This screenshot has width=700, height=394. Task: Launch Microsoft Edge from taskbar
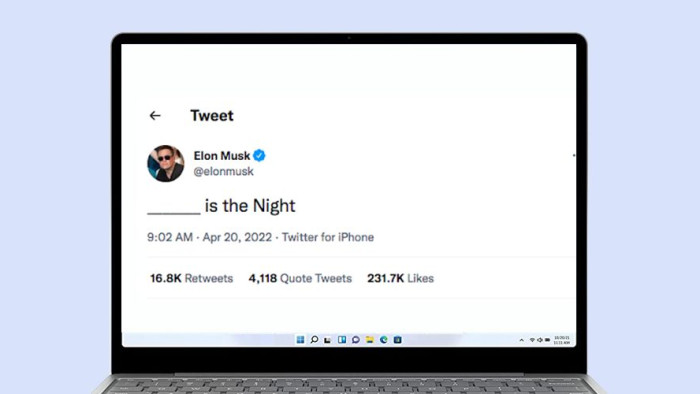(383, 340)
